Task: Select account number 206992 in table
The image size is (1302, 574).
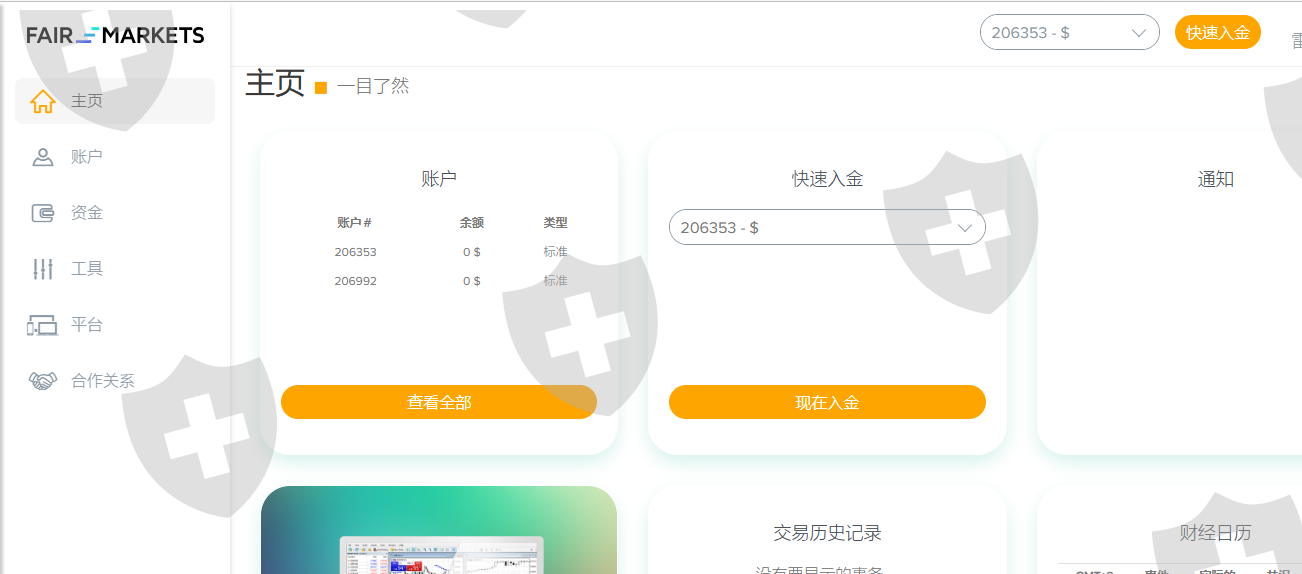Action: tap(355, 281)
